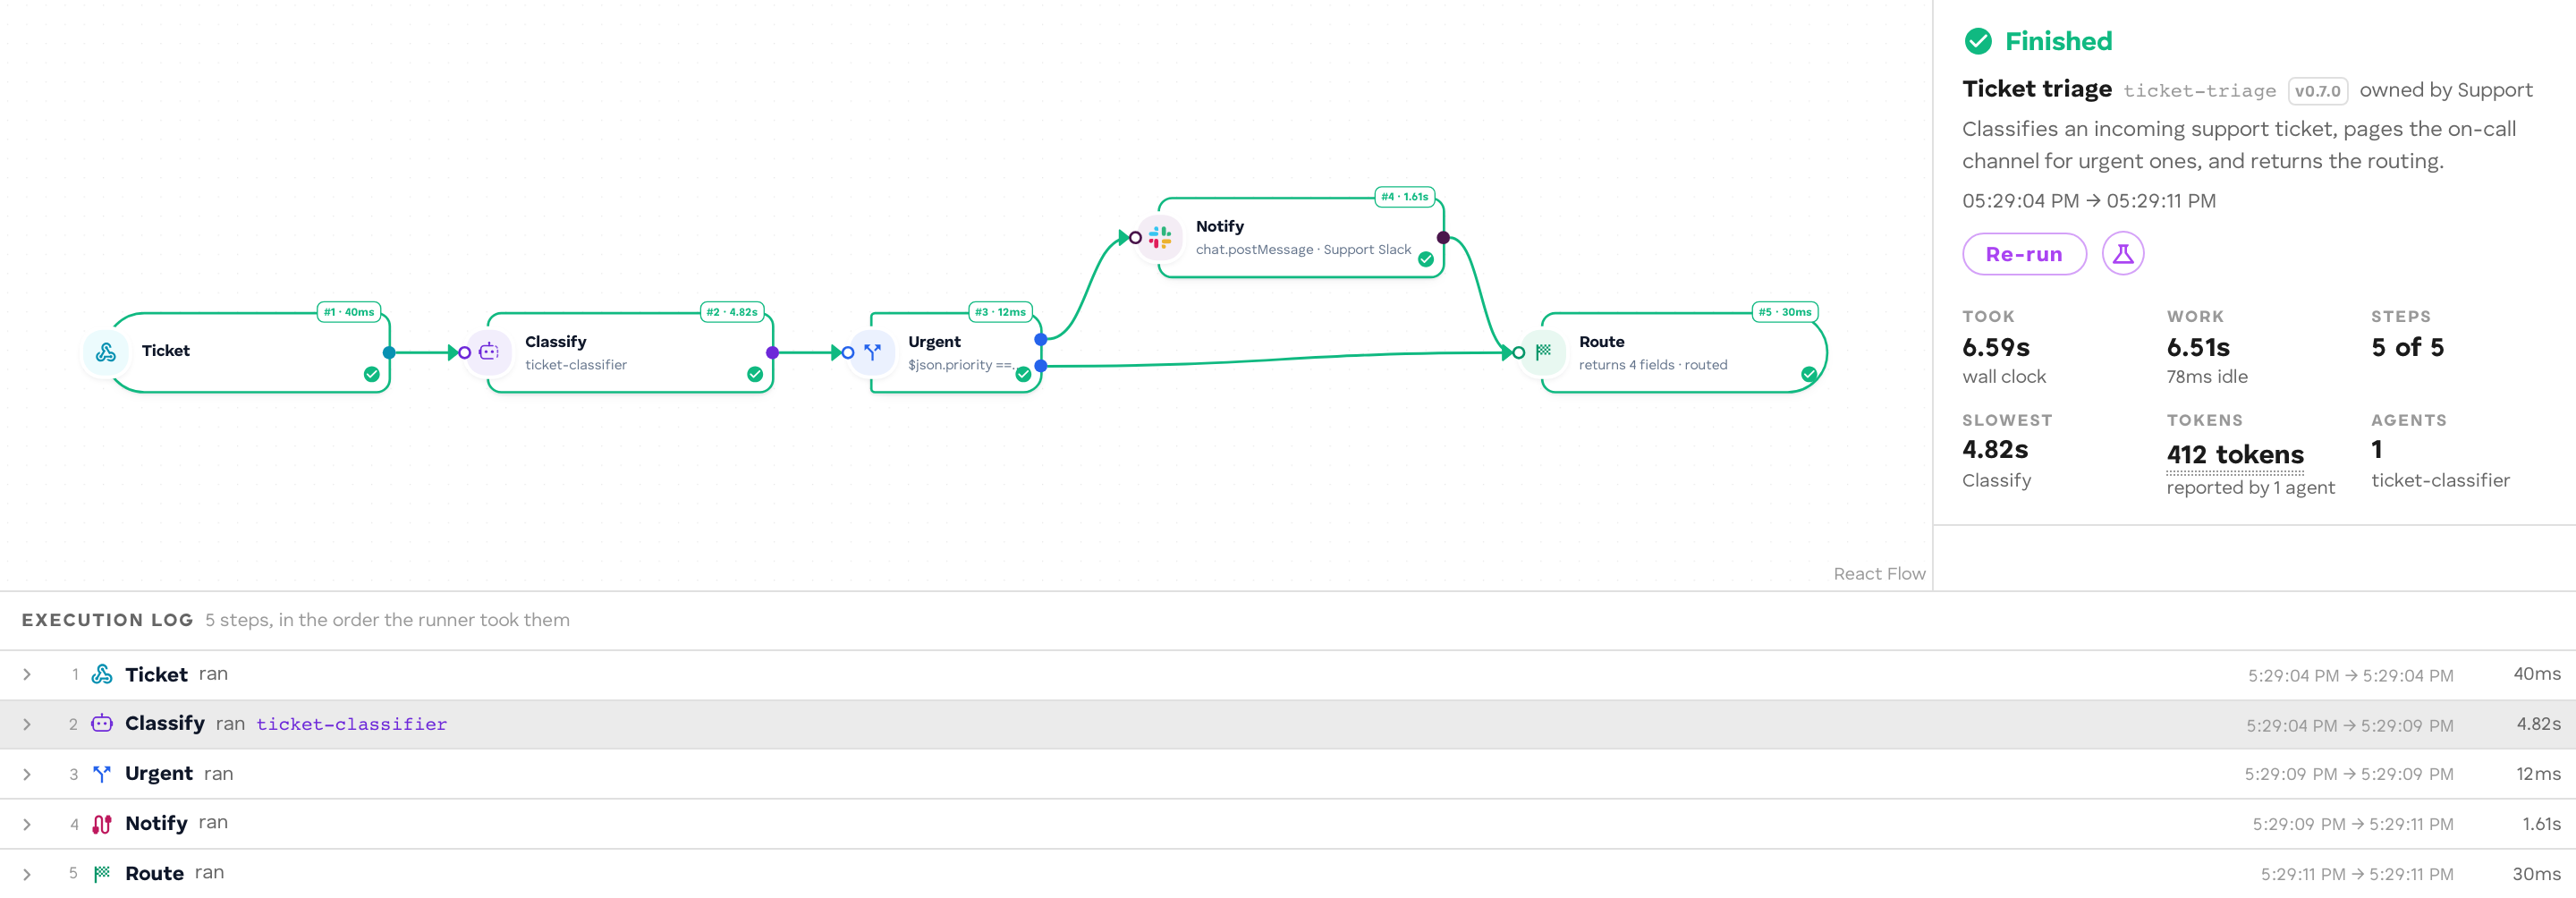Click the Classify node output handle
The image size is (2576, 898).
[772, 352]
